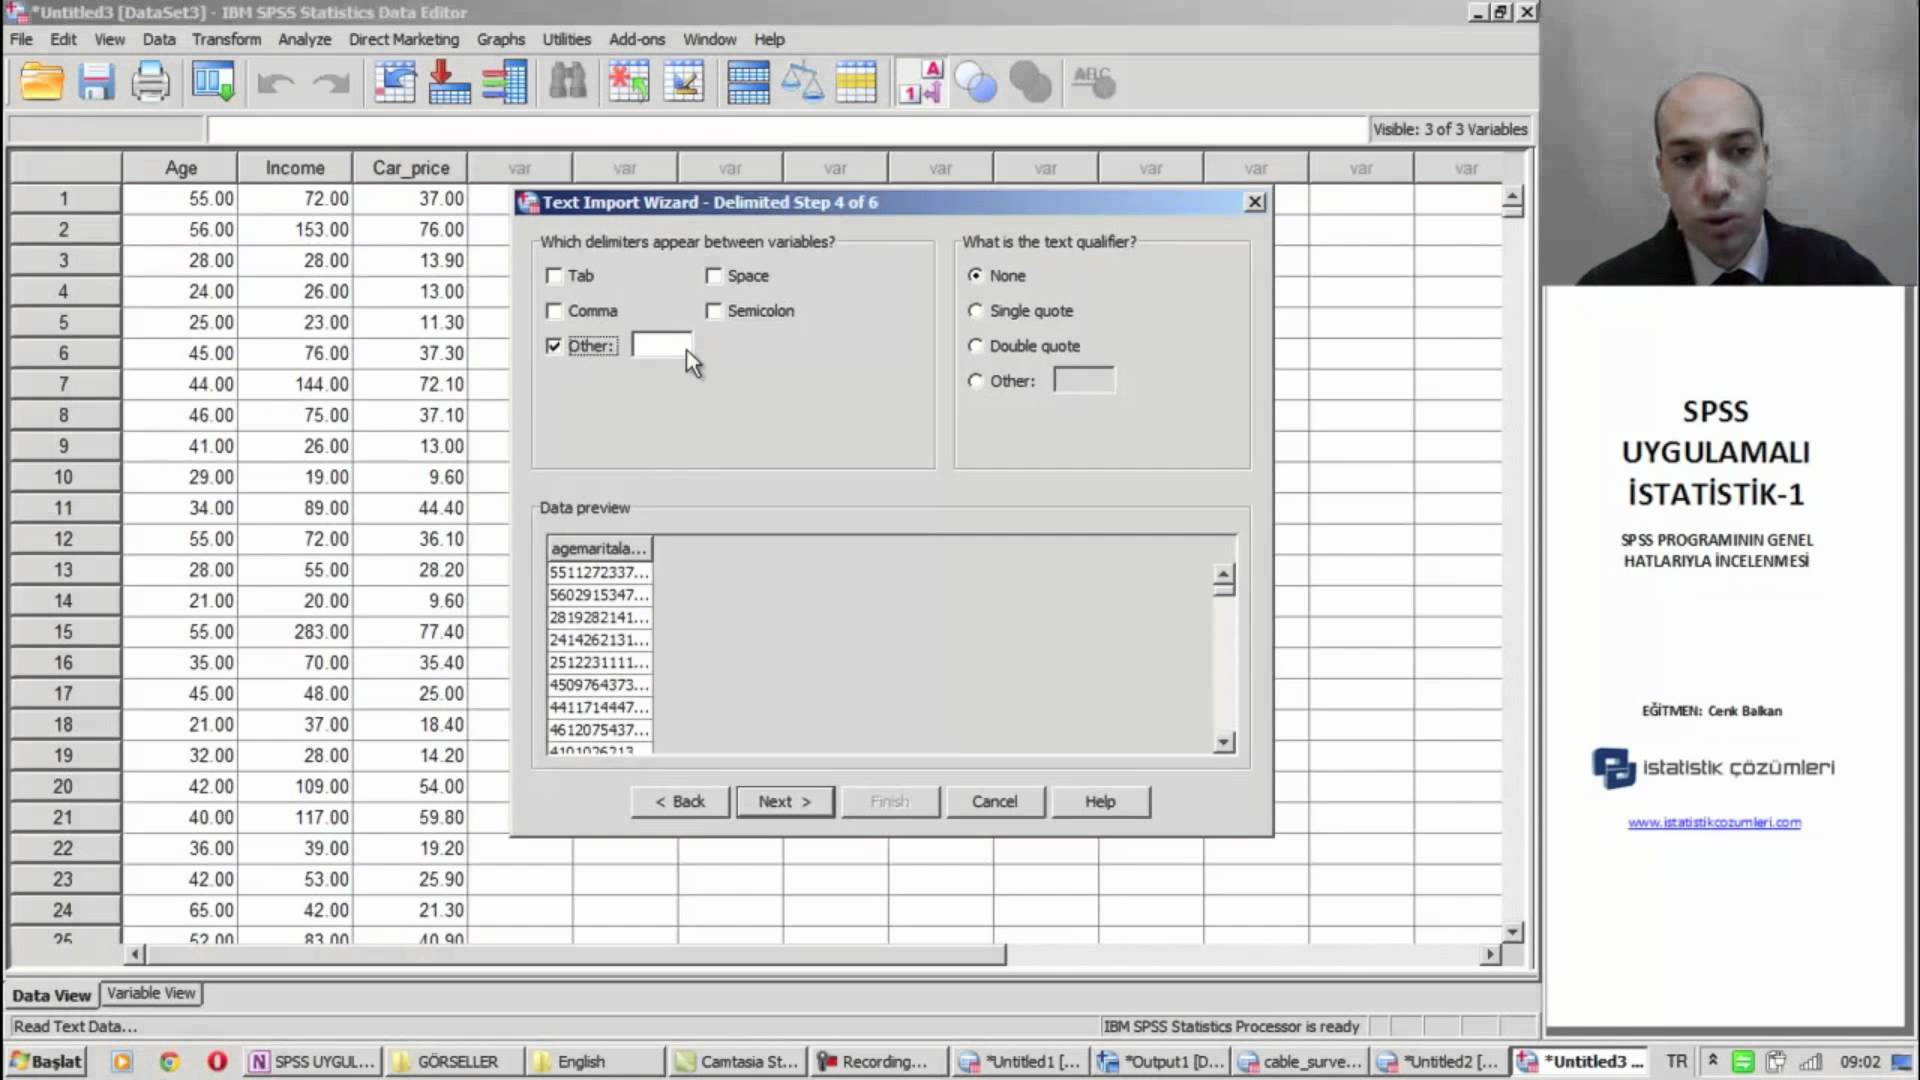This screenshot has height=1080, width=1920.
Task: Switch to the Data View tab
Action: tap(51, 995)
